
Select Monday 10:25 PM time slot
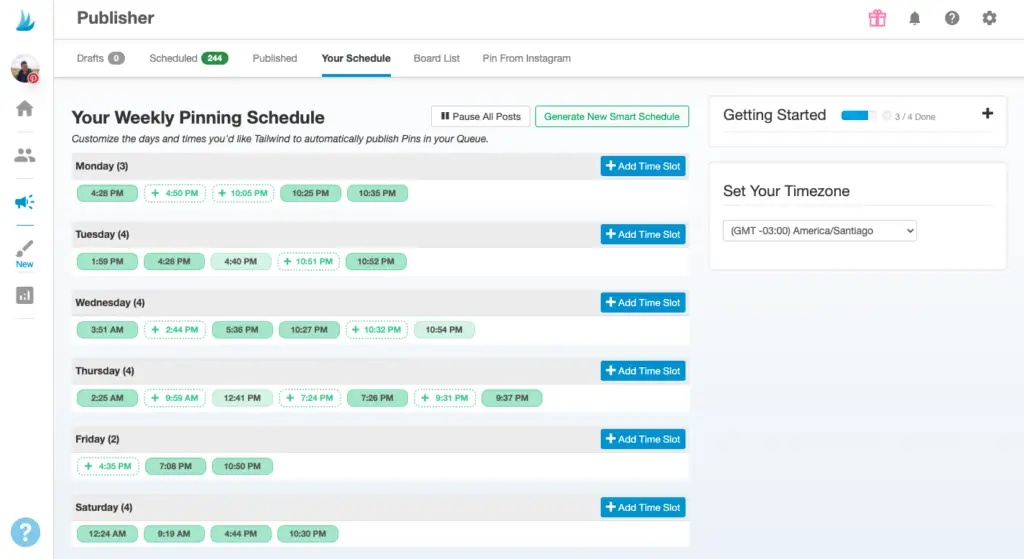[x=310, y=193]
